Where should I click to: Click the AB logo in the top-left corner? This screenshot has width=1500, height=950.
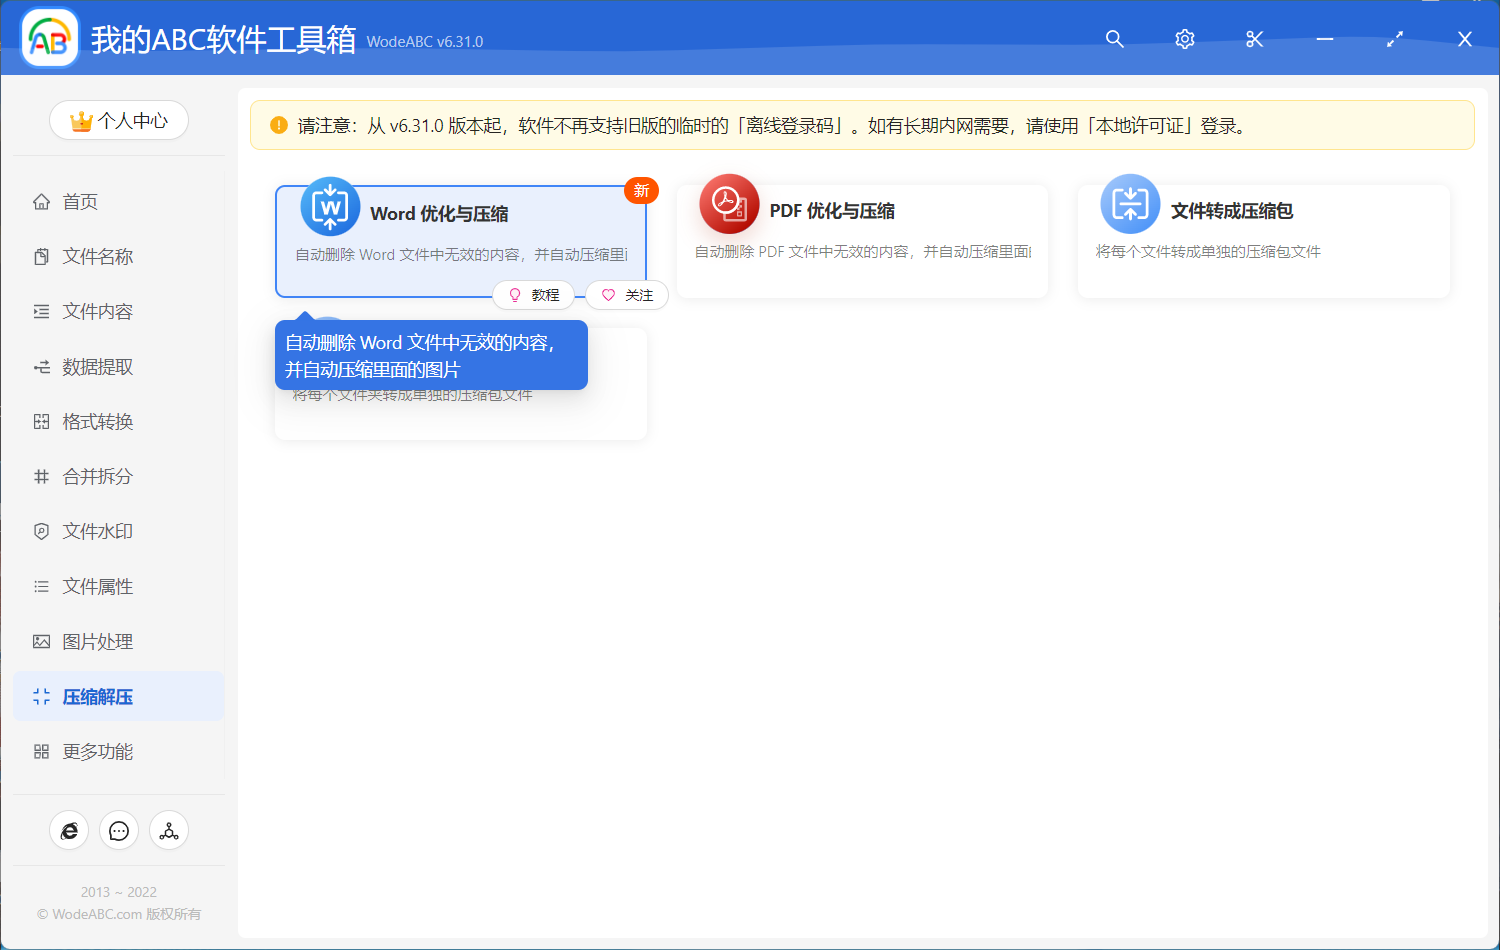click(x=48, y=38)
